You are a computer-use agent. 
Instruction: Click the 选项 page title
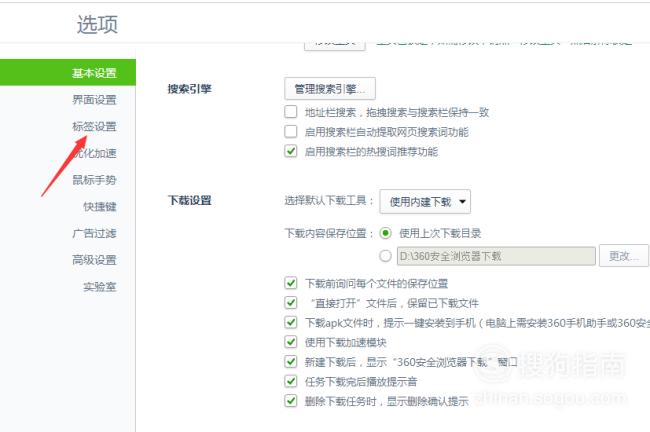click(97, 24)
